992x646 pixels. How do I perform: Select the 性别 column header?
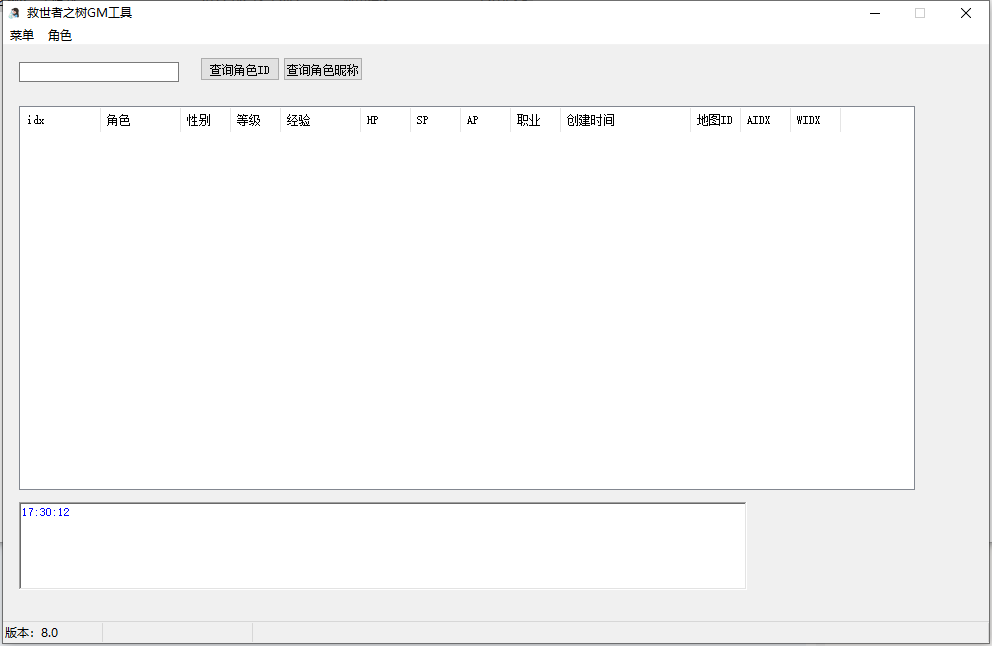click(206, 120)
